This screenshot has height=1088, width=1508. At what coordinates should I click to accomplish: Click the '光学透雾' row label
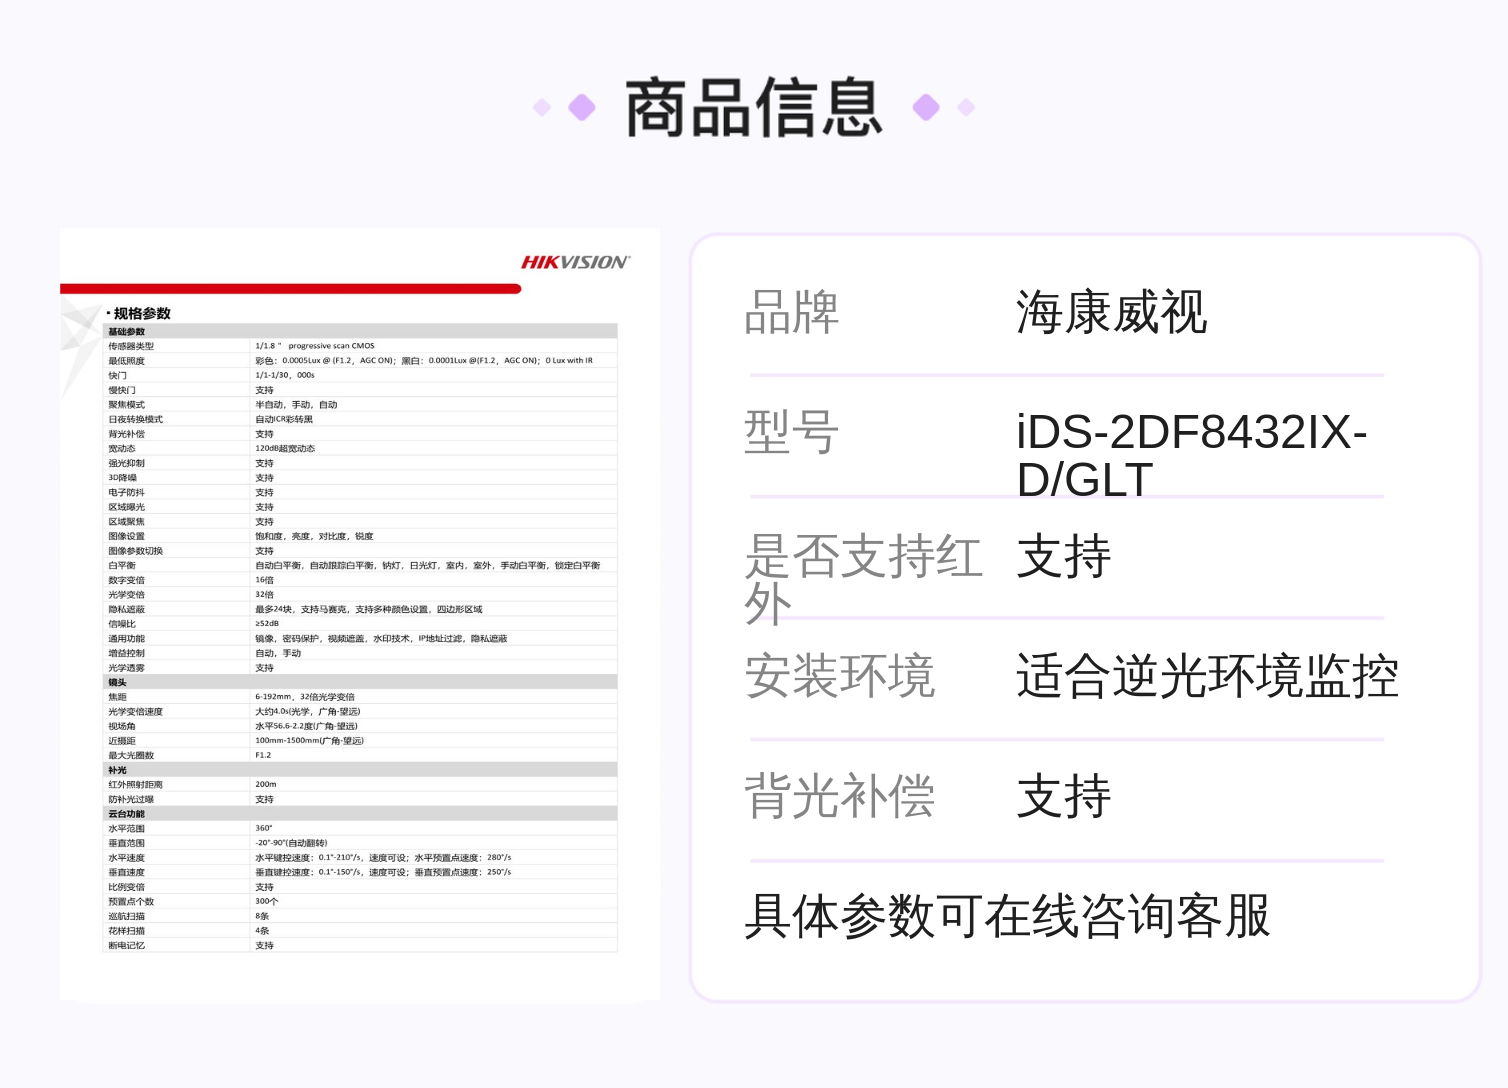pyautogui.click(x=127, y=668)
